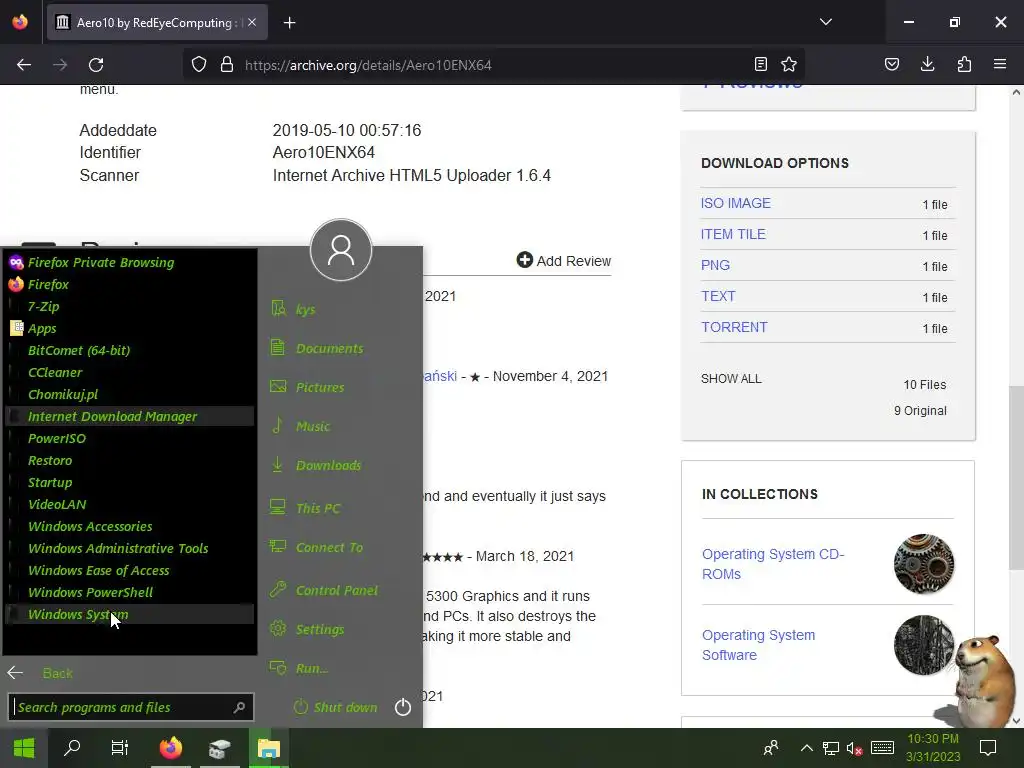
Task: Click the Windows Start button on taskbar
Action: pos(24,748)
